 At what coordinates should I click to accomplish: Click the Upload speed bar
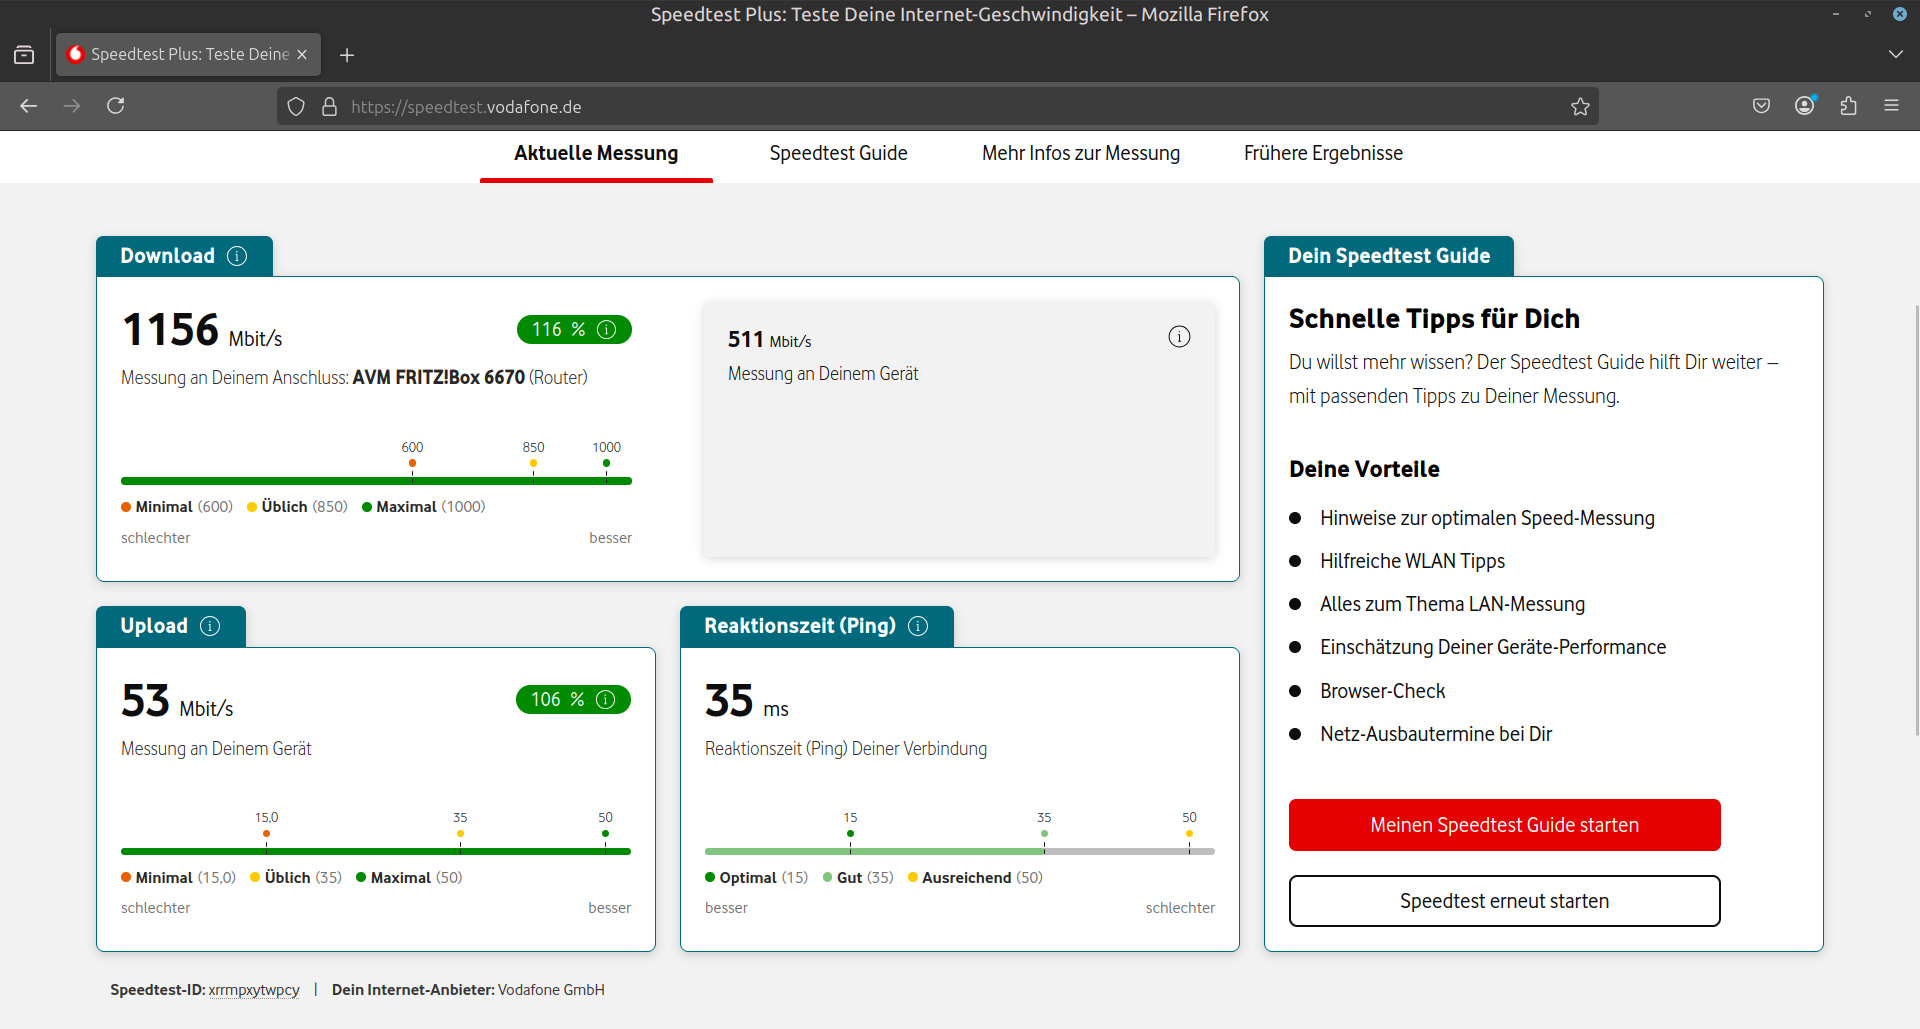pos(376,852)
